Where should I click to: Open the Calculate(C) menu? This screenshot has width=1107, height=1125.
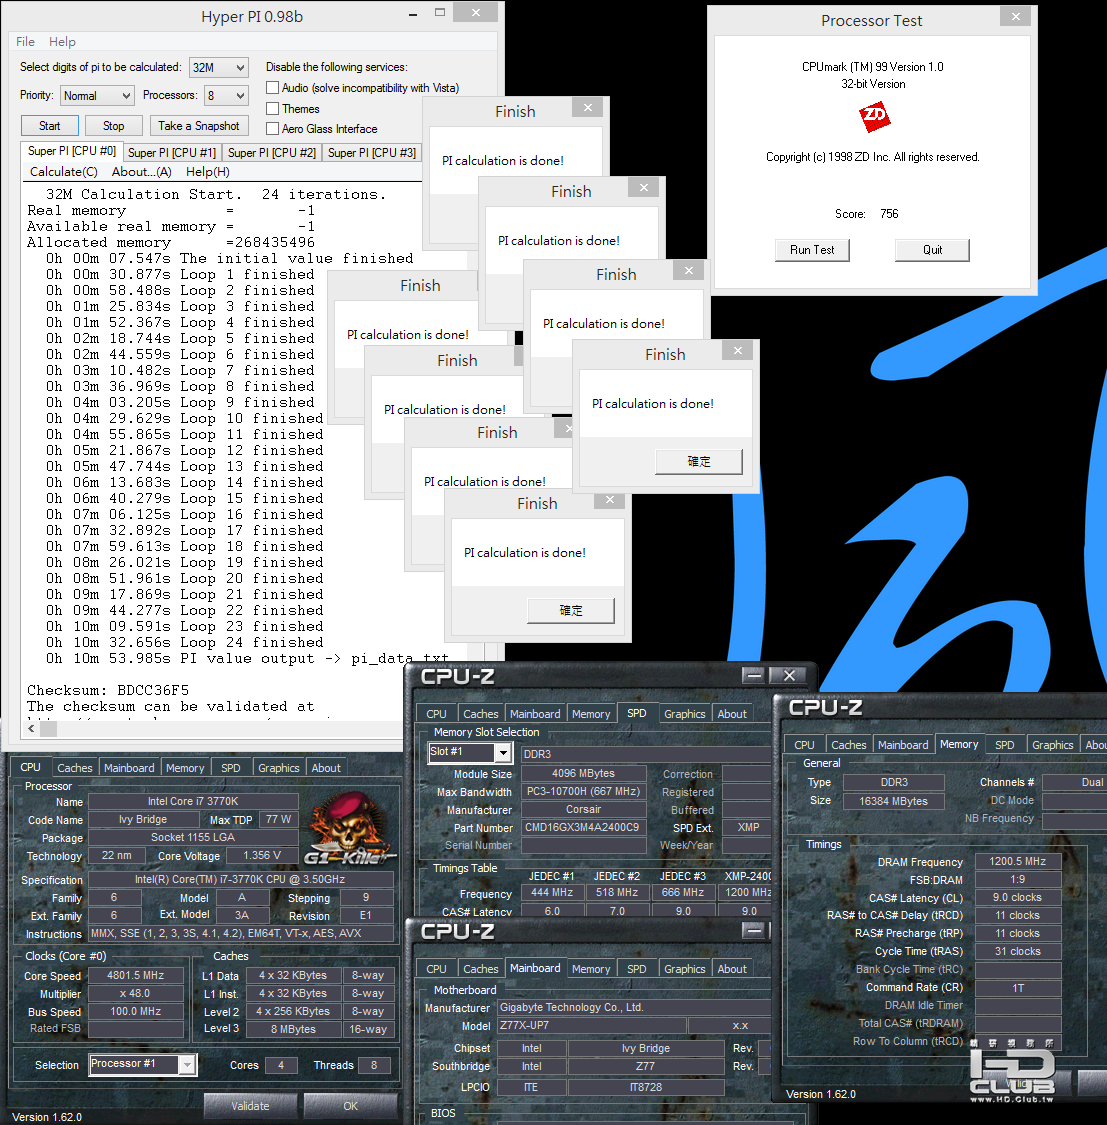point(64,171)
